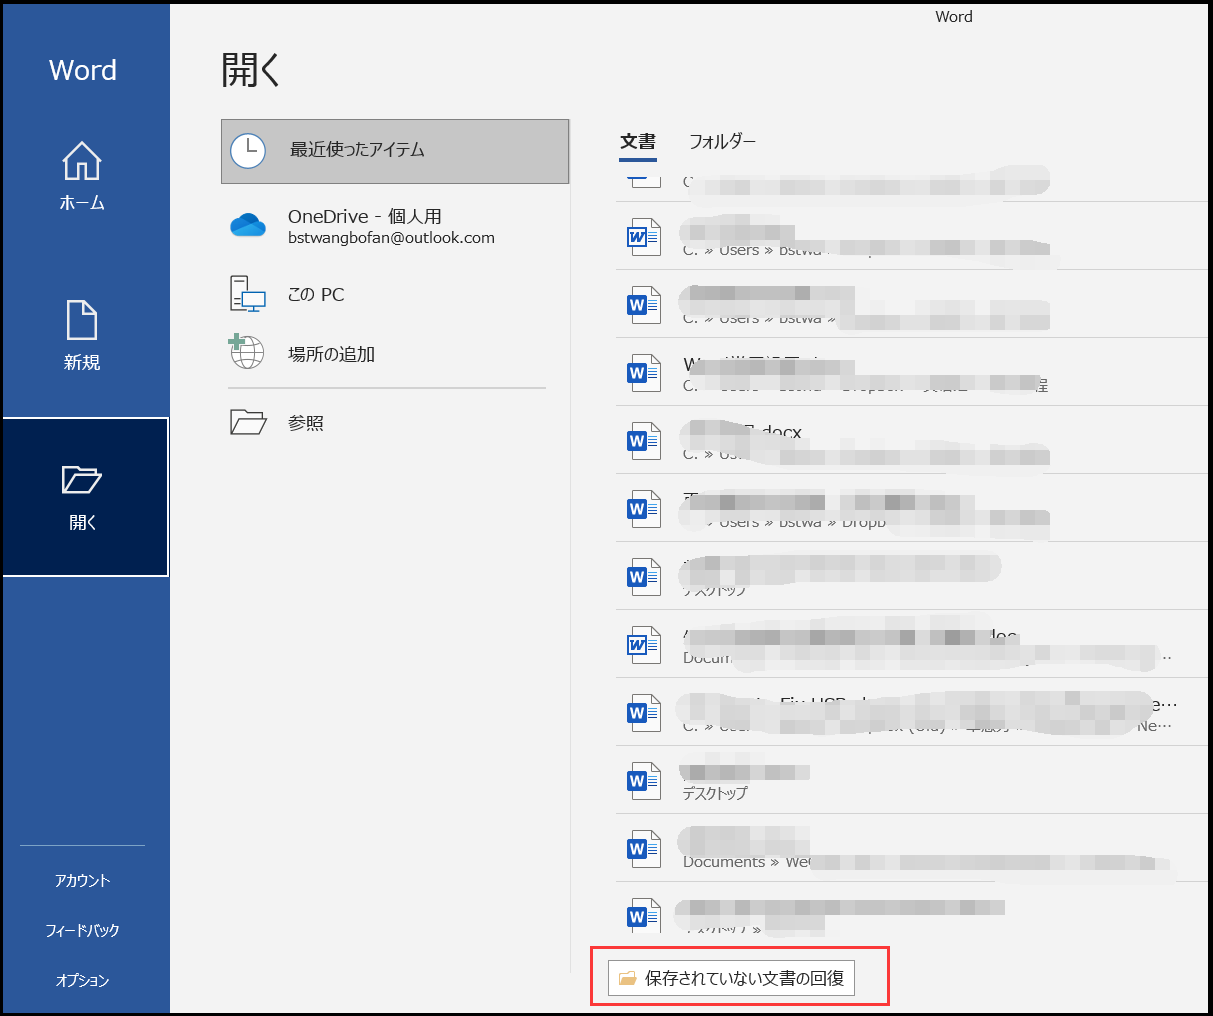Click the Add a place globe icon
Image resolution: width=1213 pixels, height=1016 pixels.
coord(246,353)
